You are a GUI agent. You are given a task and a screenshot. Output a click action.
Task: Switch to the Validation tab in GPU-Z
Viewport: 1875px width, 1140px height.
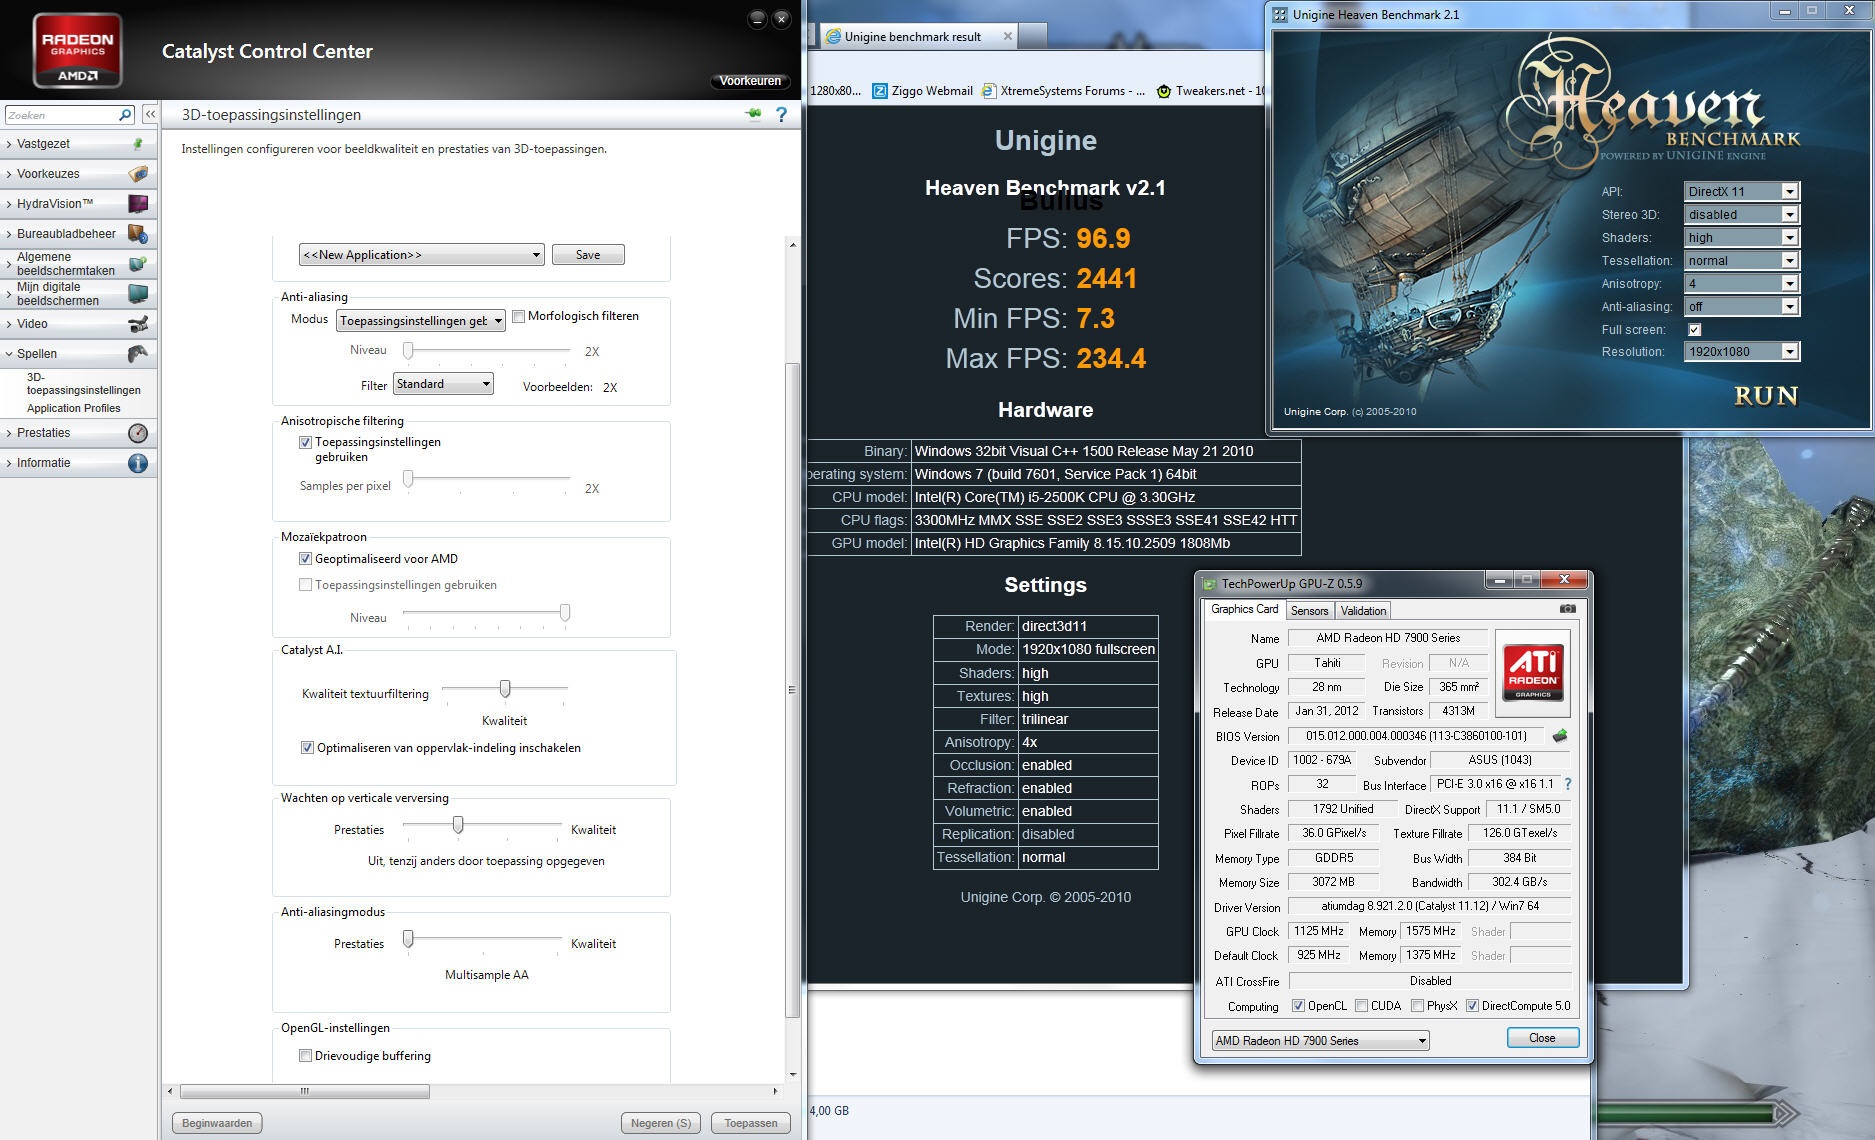[1363, 611]
